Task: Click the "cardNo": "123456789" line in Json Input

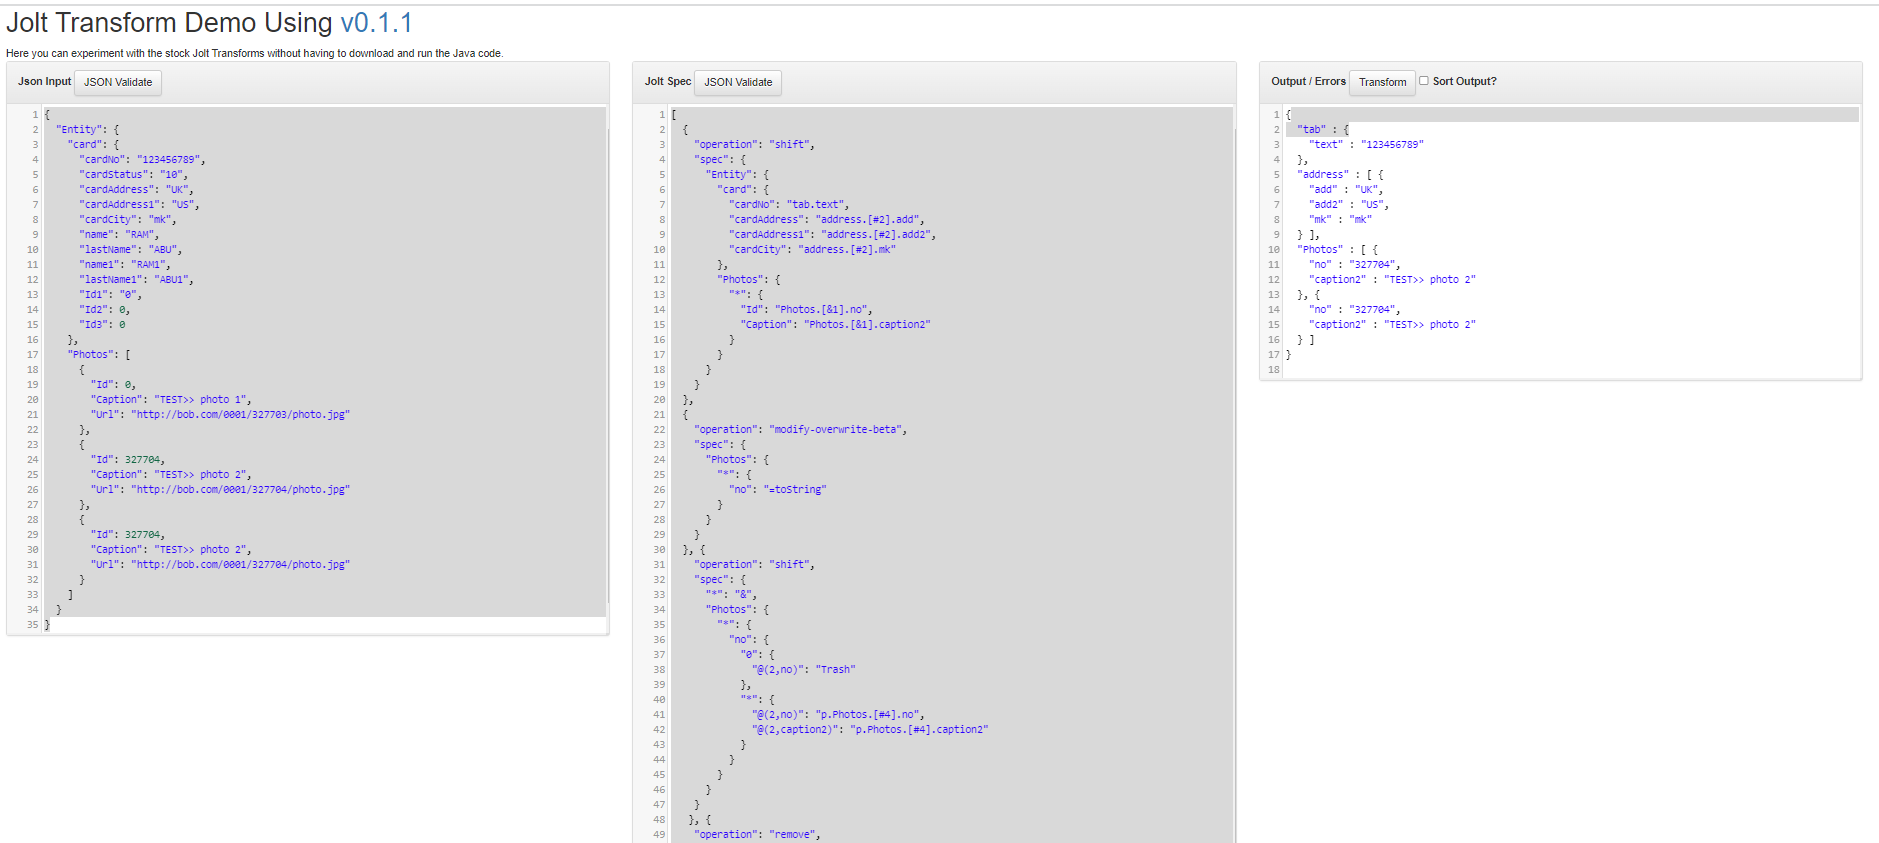Action: coord(142,159)
